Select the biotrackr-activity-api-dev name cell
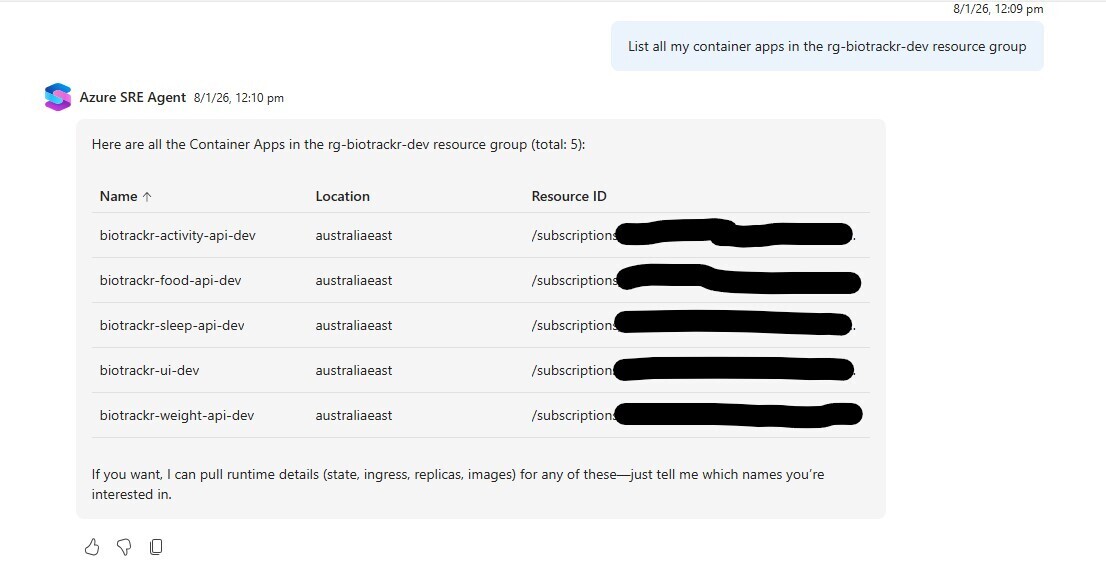This screenshot has height=571, width=1106. pyautogui.click(x=177, y=235)
